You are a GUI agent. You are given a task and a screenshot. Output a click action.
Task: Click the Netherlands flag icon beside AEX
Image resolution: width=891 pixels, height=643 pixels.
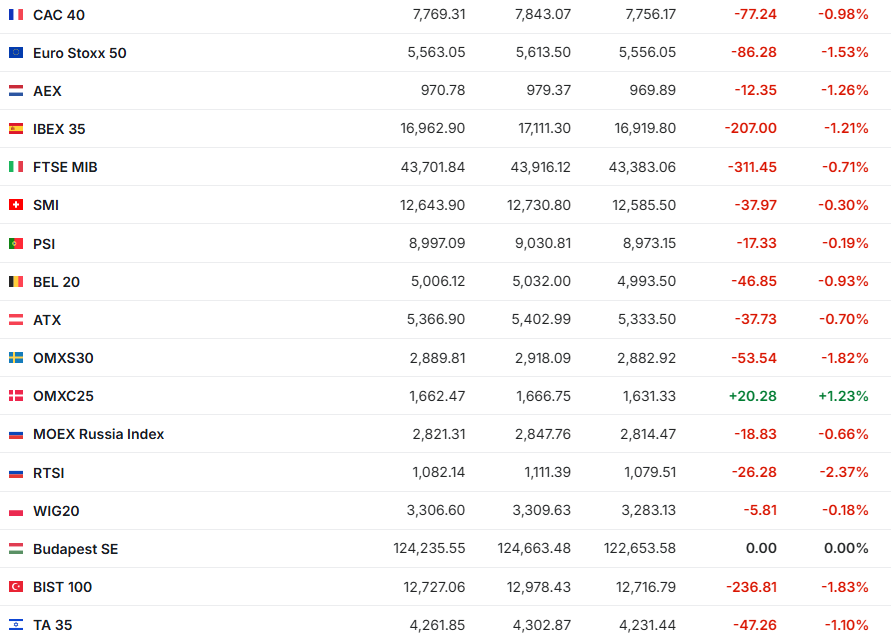[16, 91]
